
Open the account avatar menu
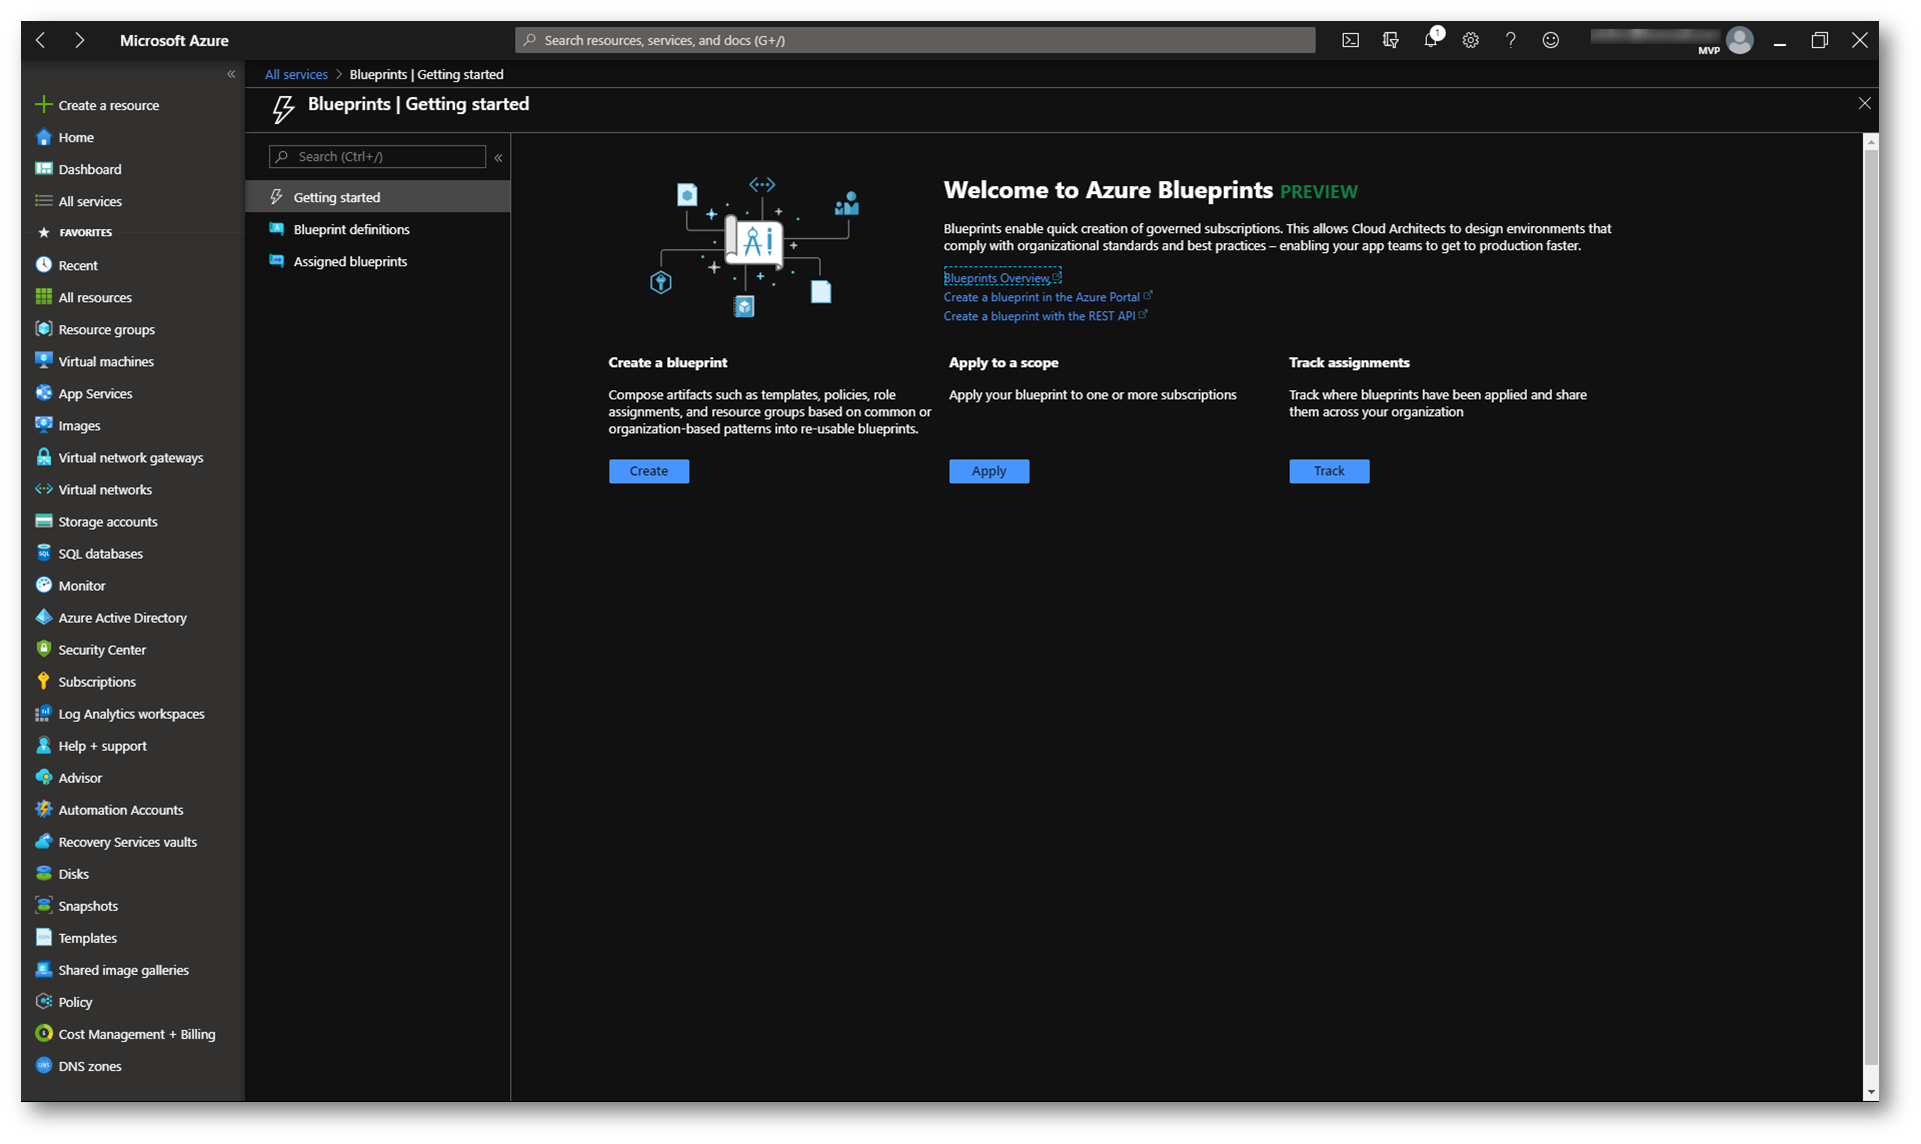coord(1740,40)
